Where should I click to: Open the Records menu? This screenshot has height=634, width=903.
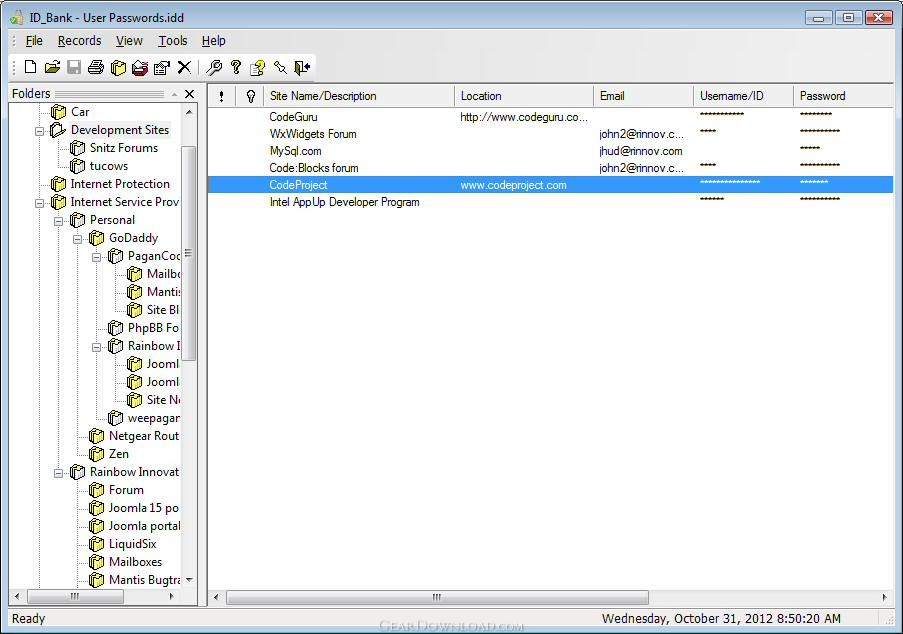point(79,41)
